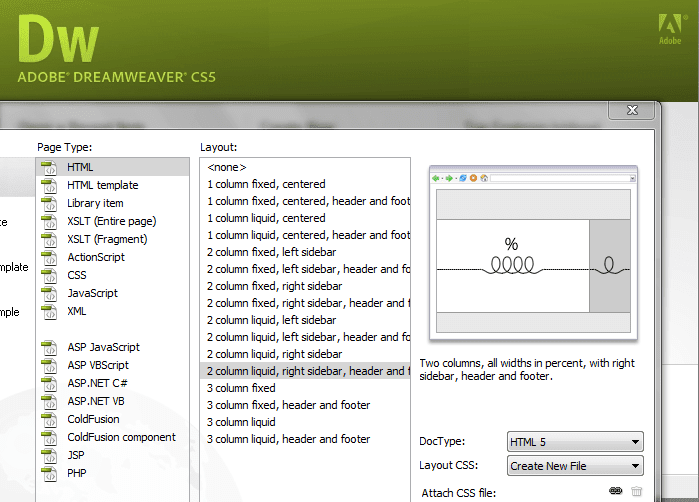Choose 2 column liquid, right sidebar, header and footer
Screen dimensions: 699x502
click(x=305, y=371)
